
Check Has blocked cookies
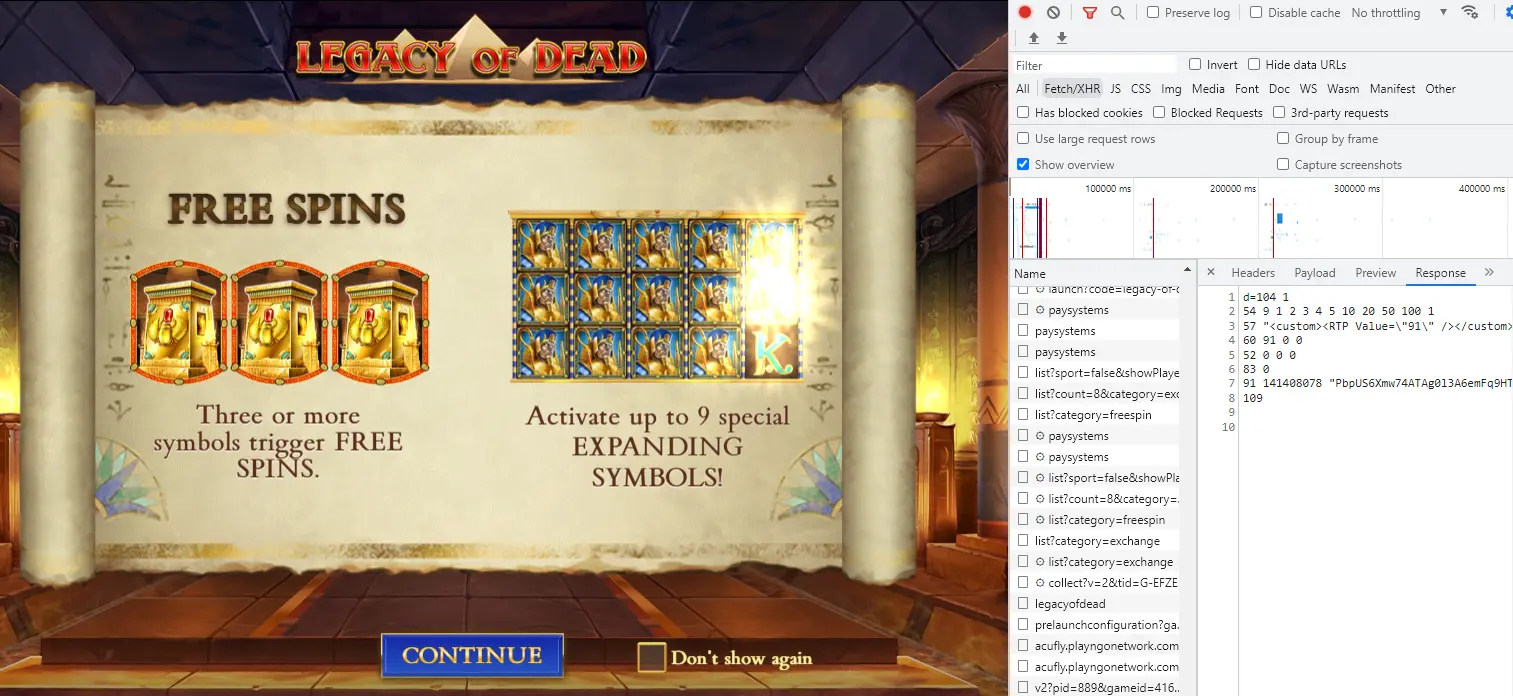(x=1023, y=113)
